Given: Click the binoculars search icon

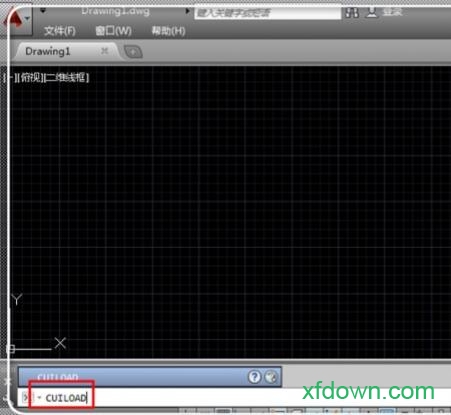Looking at the screenshot, I should click(x=352, y=13).
